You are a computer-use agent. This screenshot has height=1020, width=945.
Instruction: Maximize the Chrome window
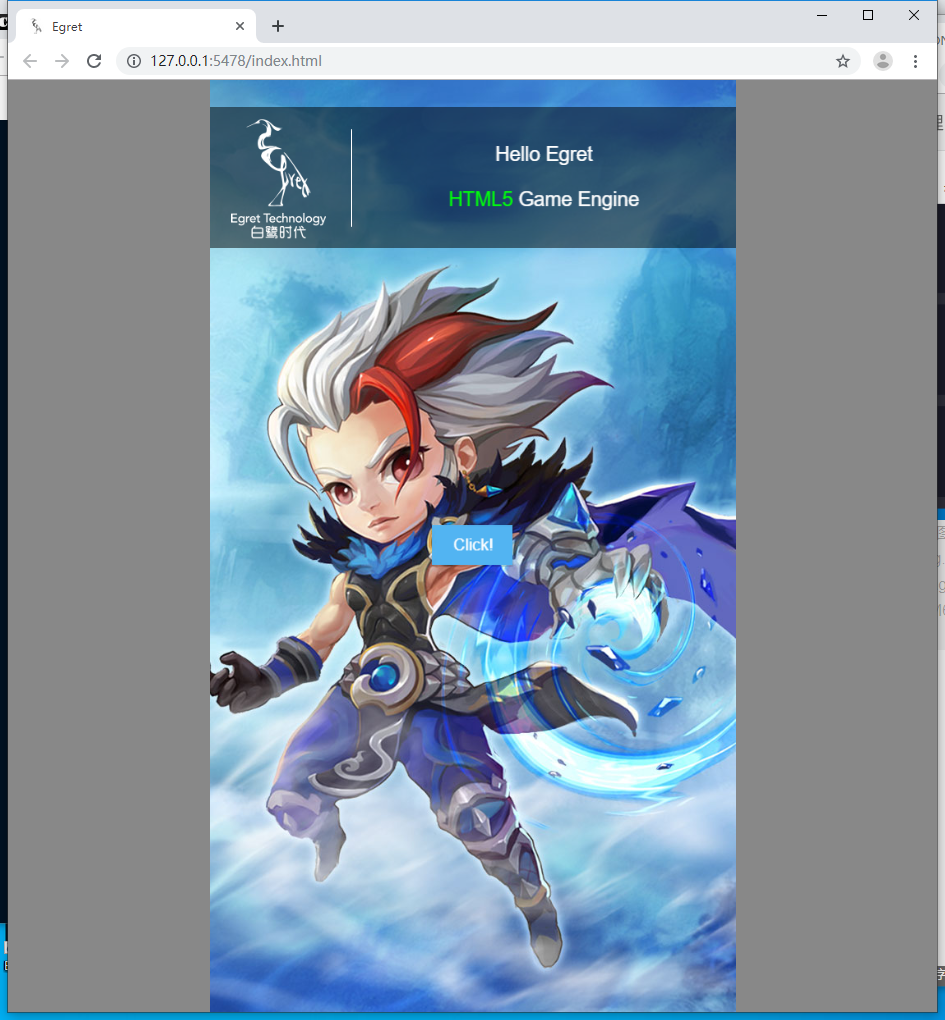click(868, 15)
